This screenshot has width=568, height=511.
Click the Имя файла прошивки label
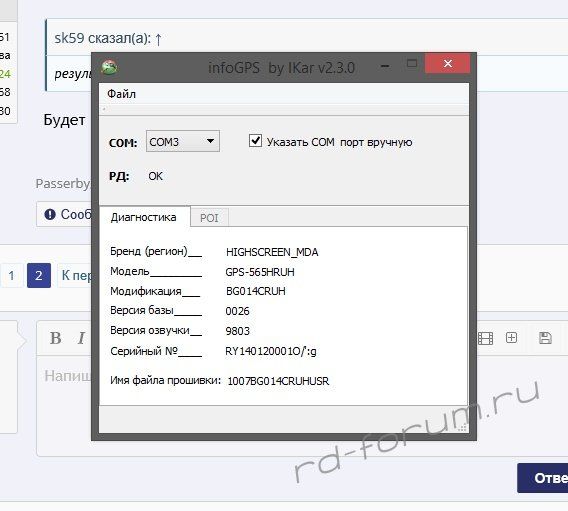click(165, 380)
